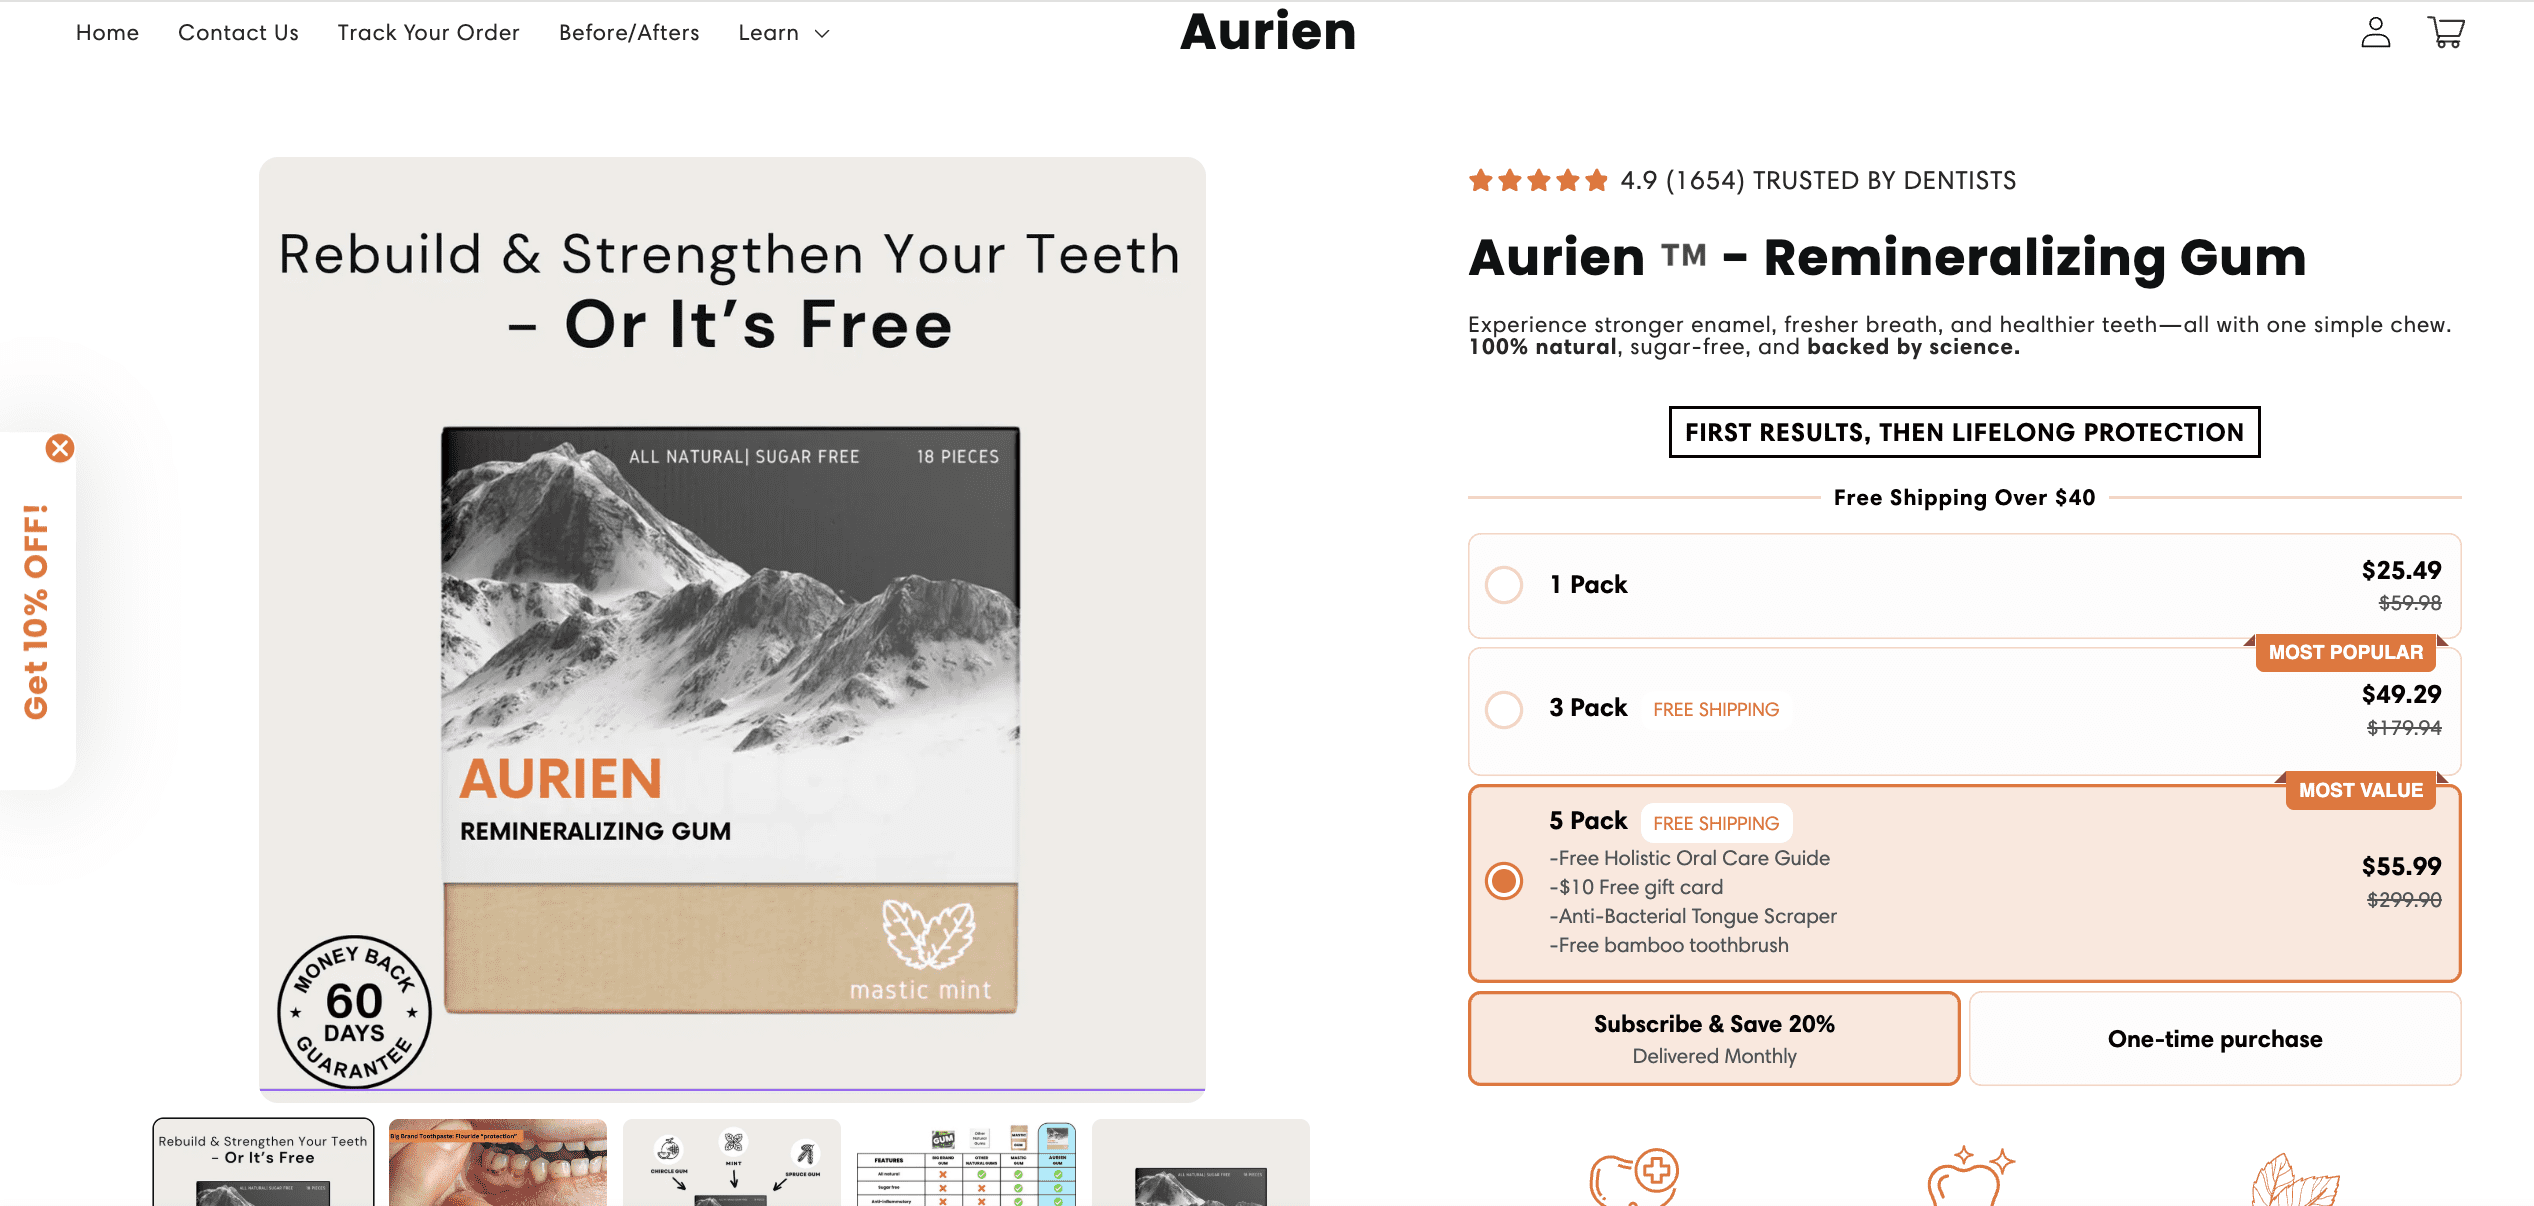This screenshot has height=1206, width=2534.
Task: Click the tooth with plus icon
Action: point(1634,1176)
